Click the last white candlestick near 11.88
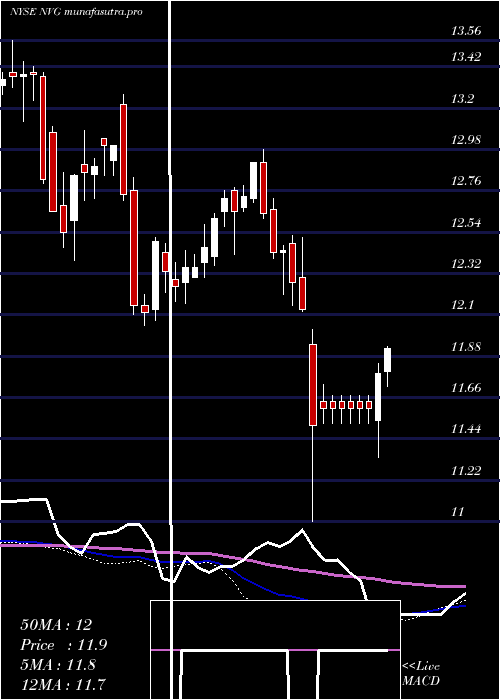The height and width of the screenshot is (700, 500). coord(388,360)
